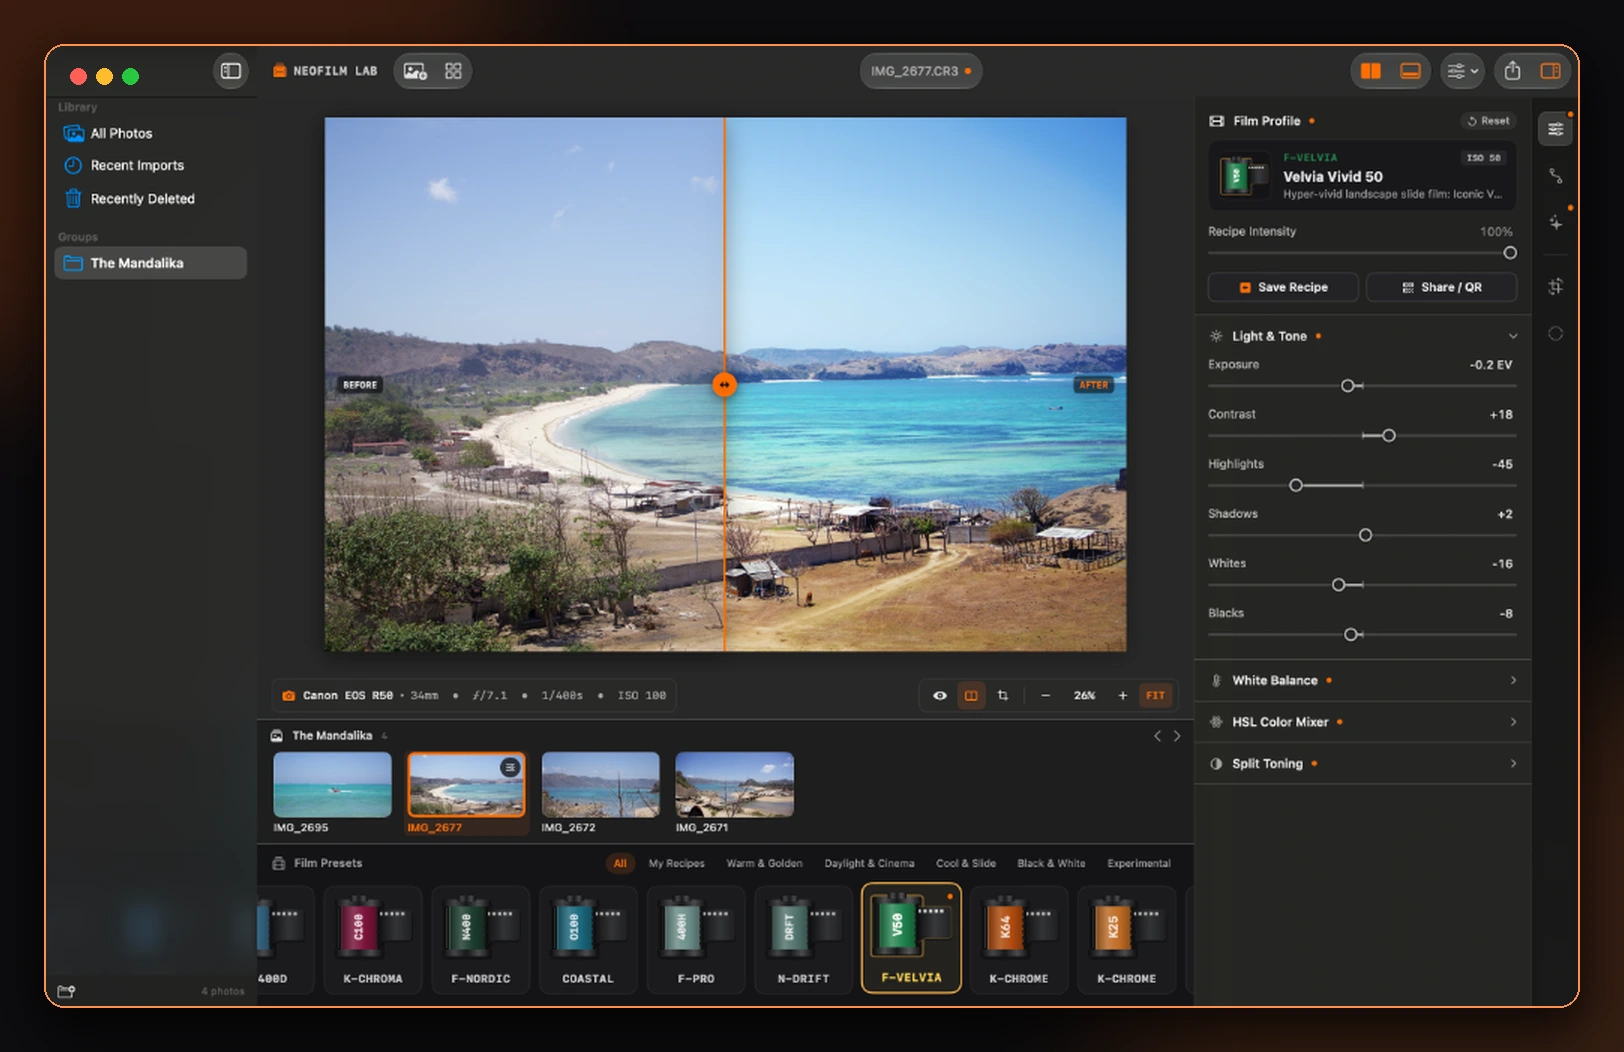1624x1052 pixels.
Task: Click the crop icon in the zoom bar
Action: (1003, 695)
